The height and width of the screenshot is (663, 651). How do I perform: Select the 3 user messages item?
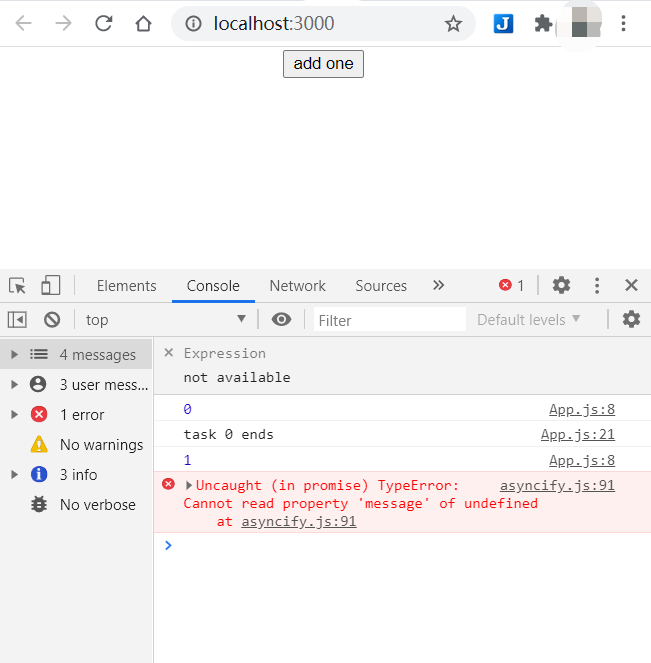[76, 384]
